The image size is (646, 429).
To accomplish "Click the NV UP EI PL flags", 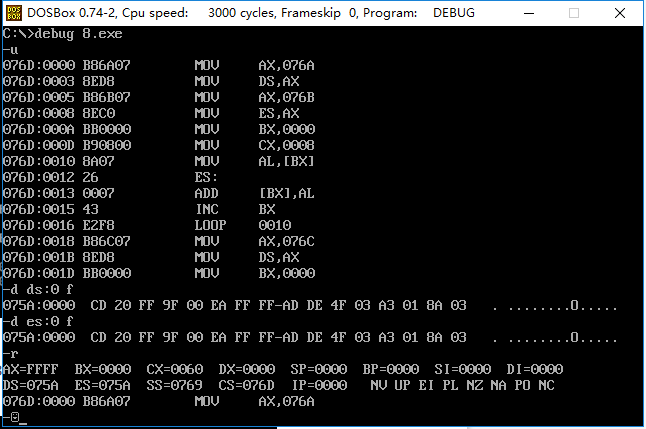I will coord(414,385).
